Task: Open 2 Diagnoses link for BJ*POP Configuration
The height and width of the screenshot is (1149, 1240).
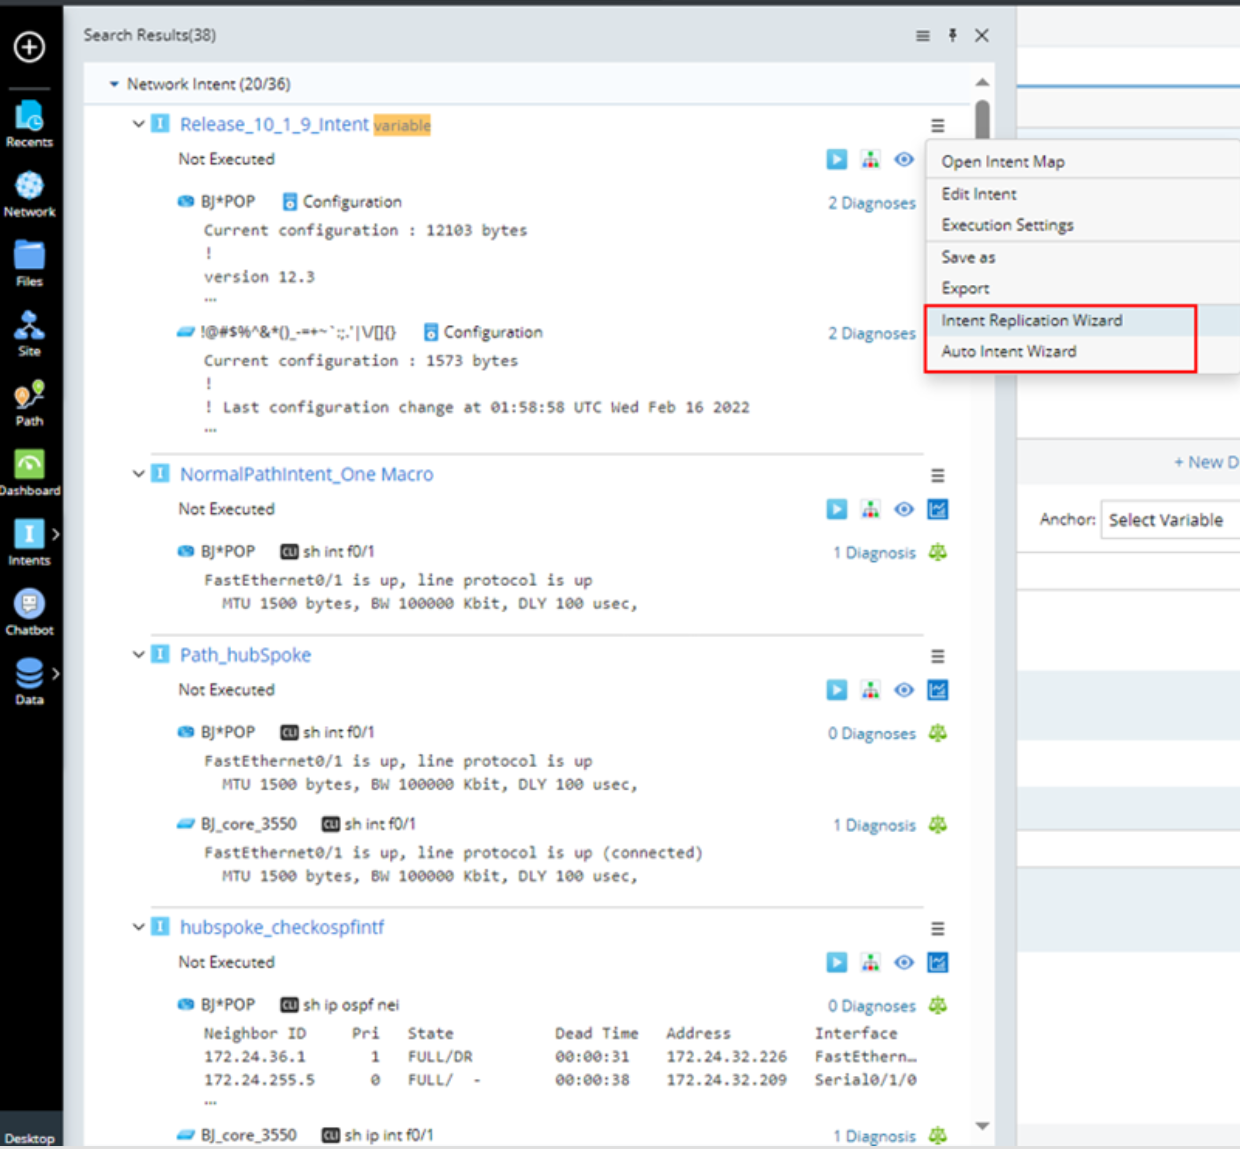Action: [871, 203]
